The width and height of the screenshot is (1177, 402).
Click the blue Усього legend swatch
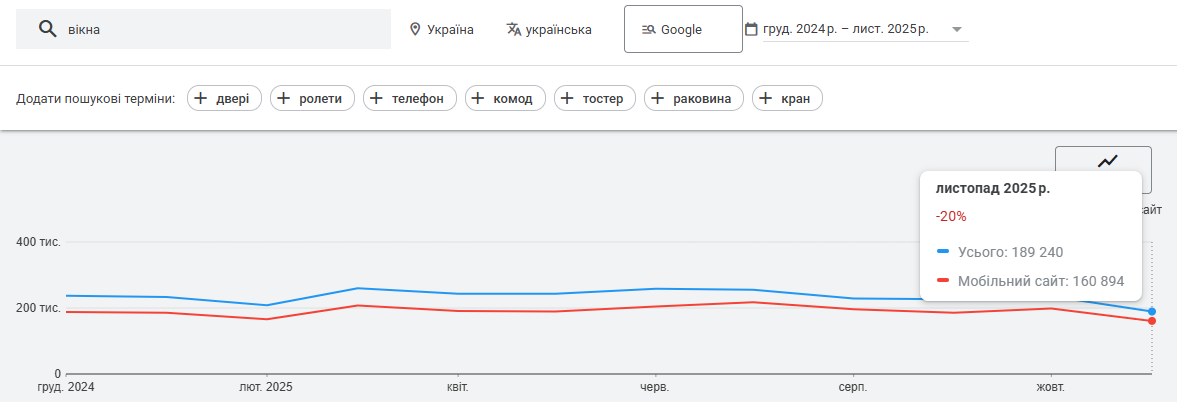[x=943, y=251]
